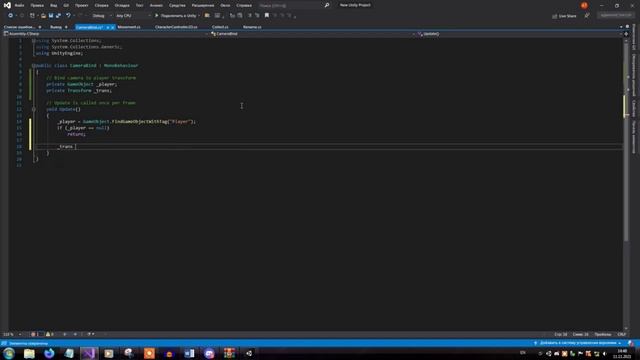The image size is (640, 360).
Task: Click the warnings count indicator
Action: click(x=50, y=334)
